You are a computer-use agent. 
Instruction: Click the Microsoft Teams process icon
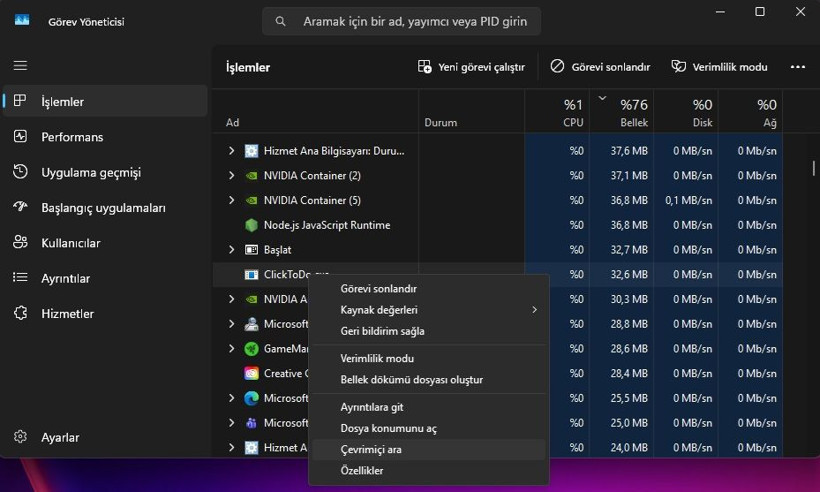tap(252, 423)
